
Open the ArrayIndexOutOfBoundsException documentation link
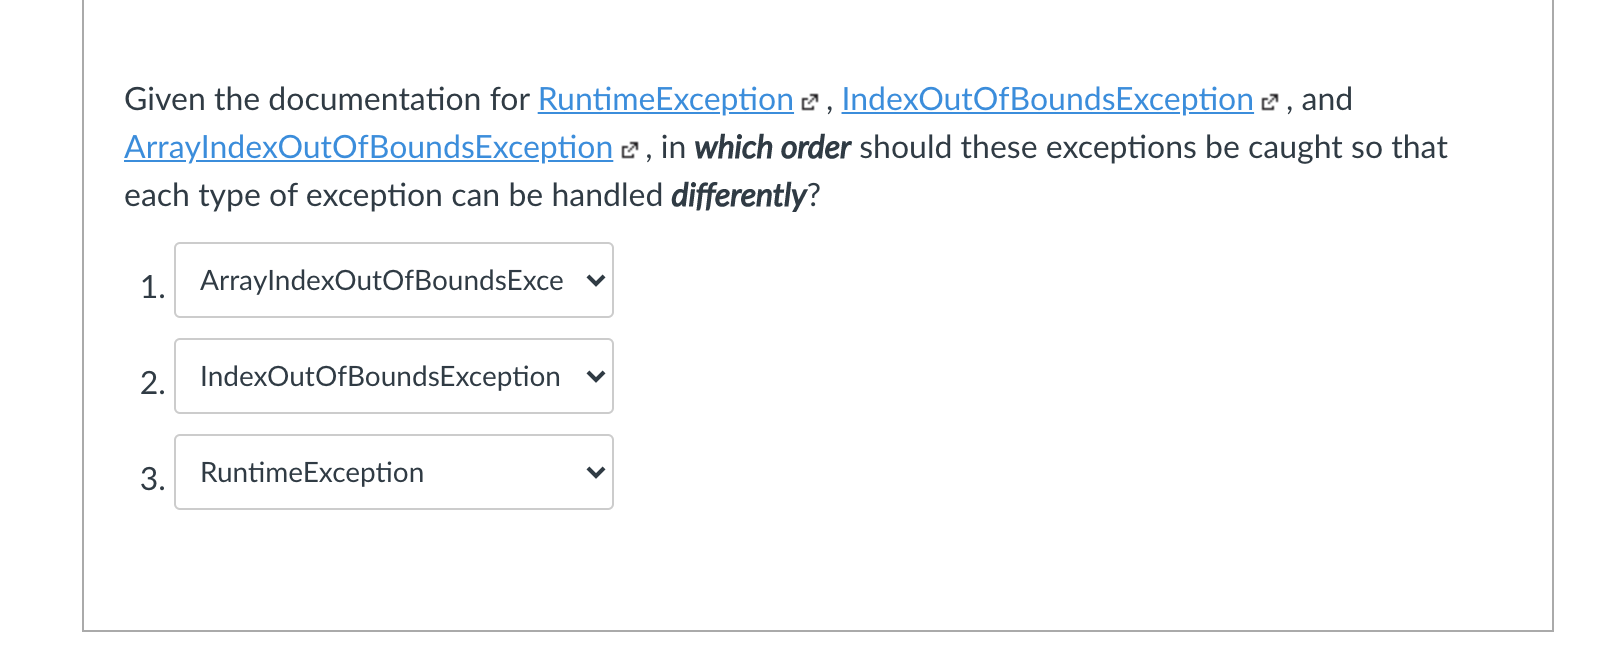pos(367,148)
